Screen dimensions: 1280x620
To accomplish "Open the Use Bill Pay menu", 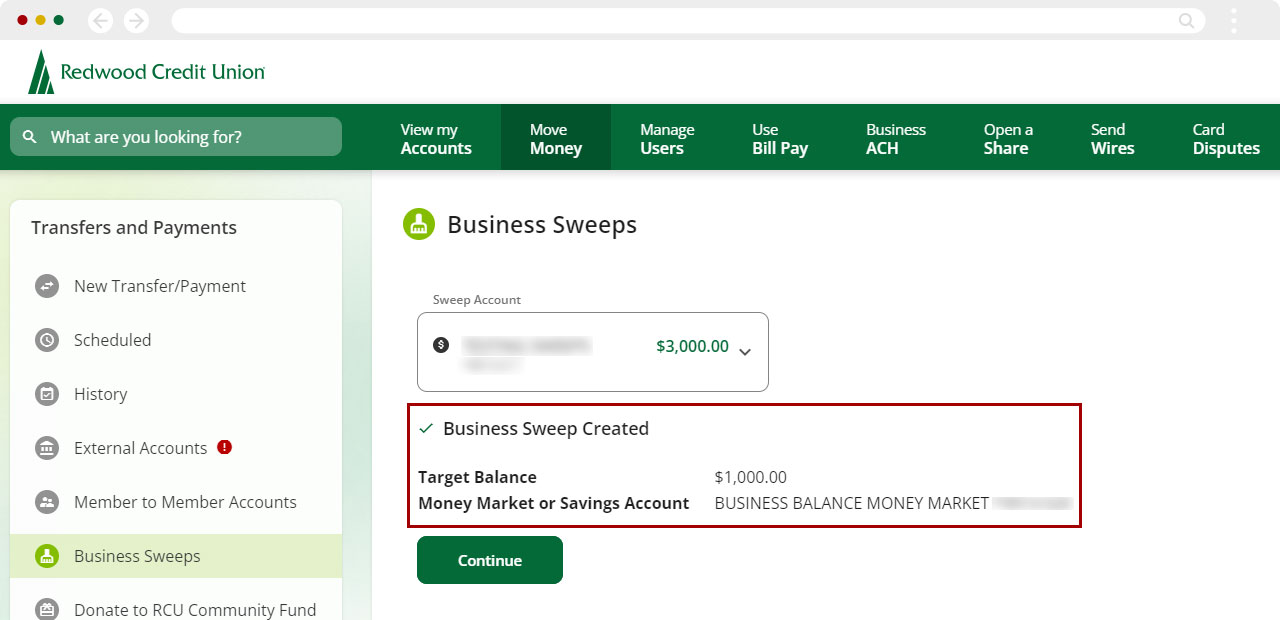I will pyautogui.click(x=780, y=138).
